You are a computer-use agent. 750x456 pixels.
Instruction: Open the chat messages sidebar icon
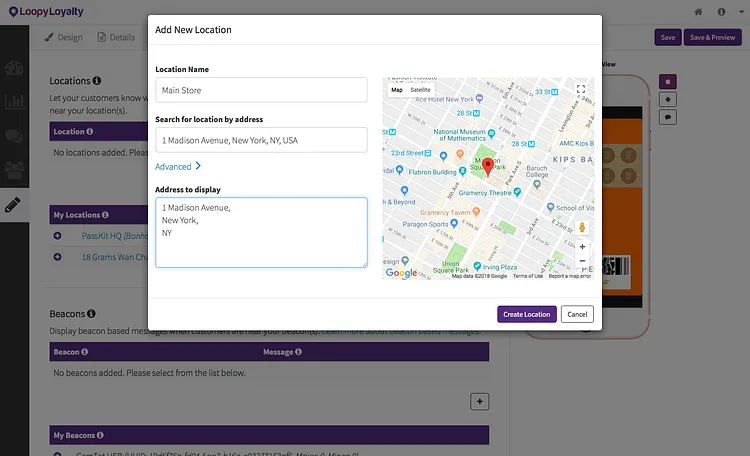(x=14, y=136)
